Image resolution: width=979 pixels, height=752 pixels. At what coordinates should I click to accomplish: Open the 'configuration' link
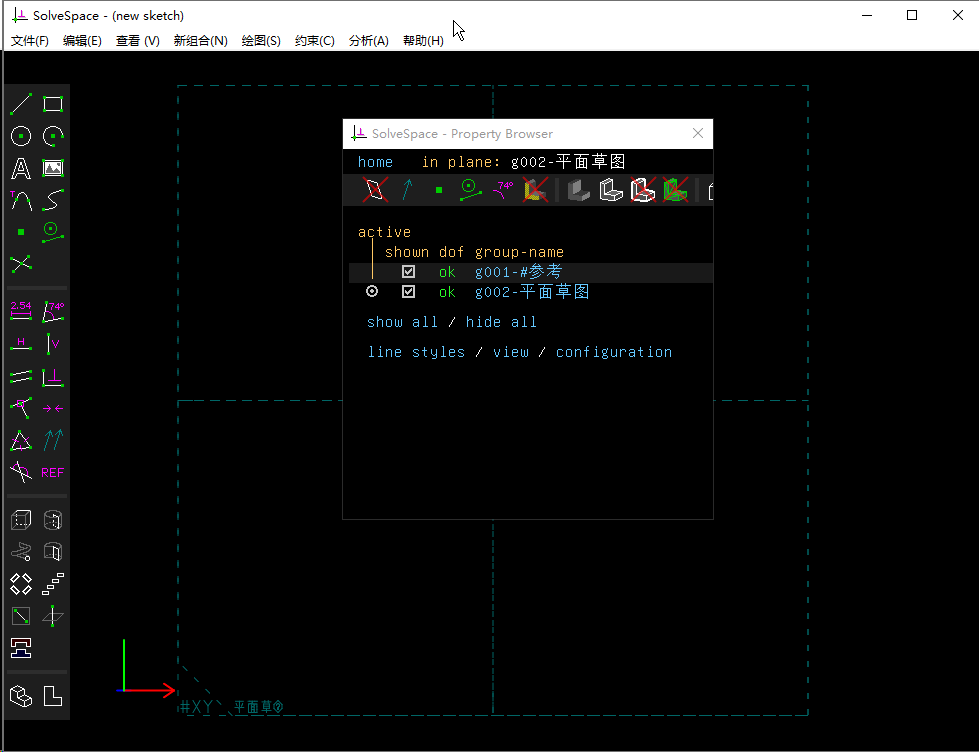pos(613,352)
